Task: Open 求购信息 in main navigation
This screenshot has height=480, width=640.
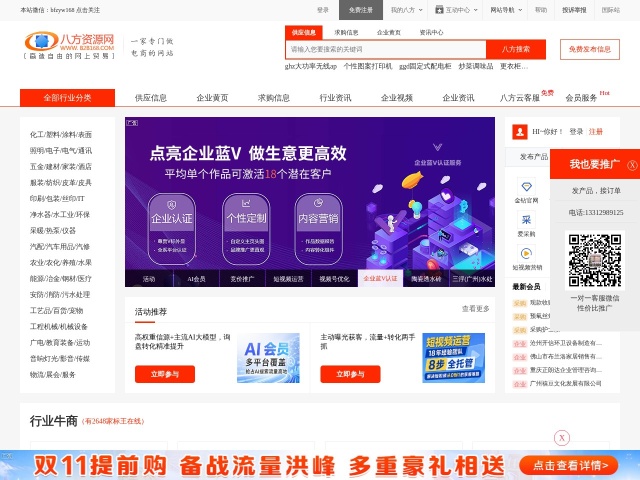Action: 273,98
